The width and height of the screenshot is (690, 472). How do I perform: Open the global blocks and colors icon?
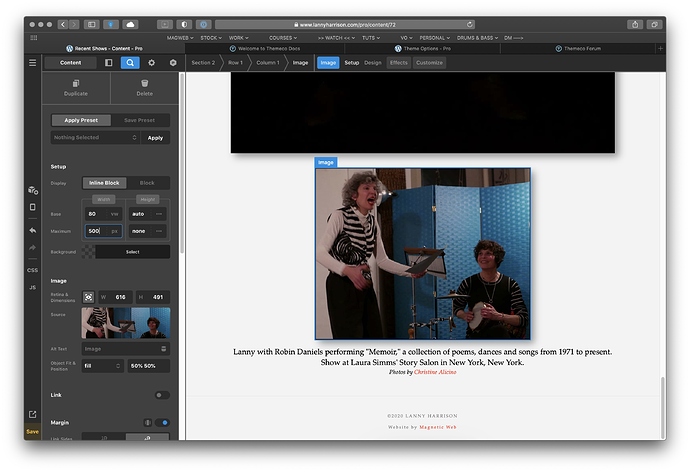pyautogui.click(x=33, y=190)
